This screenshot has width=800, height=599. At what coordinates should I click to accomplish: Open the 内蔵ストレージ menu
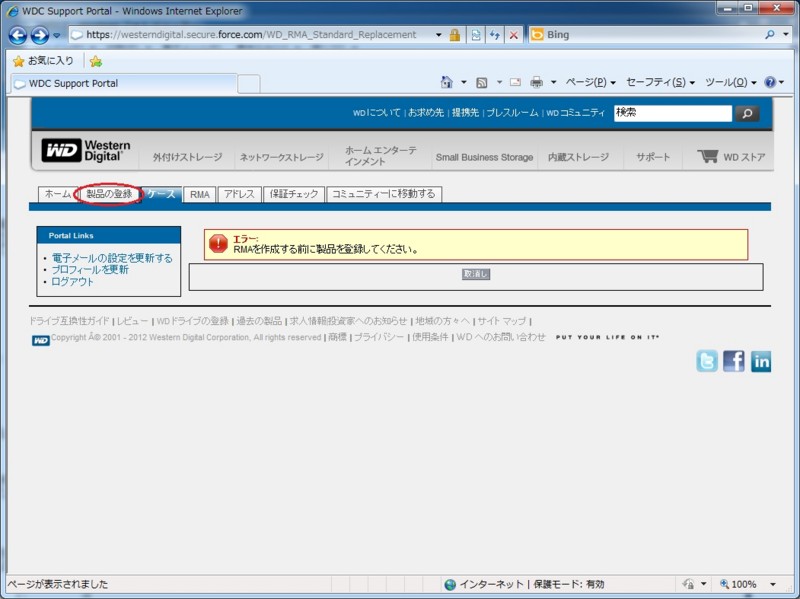pos(578,157)
